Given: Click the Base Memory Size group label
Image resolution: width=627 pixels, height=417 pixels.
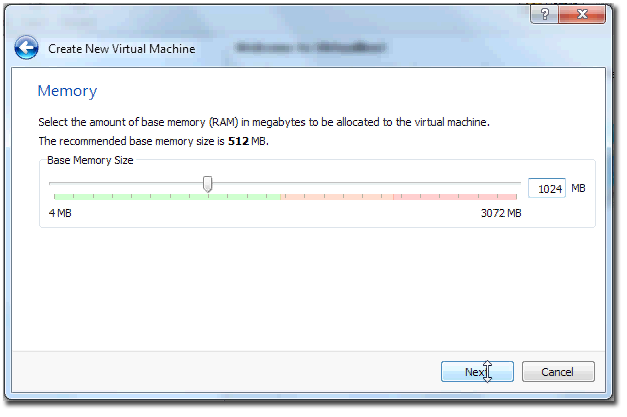Looking at the screenshot, I should (x=90, y=160).
